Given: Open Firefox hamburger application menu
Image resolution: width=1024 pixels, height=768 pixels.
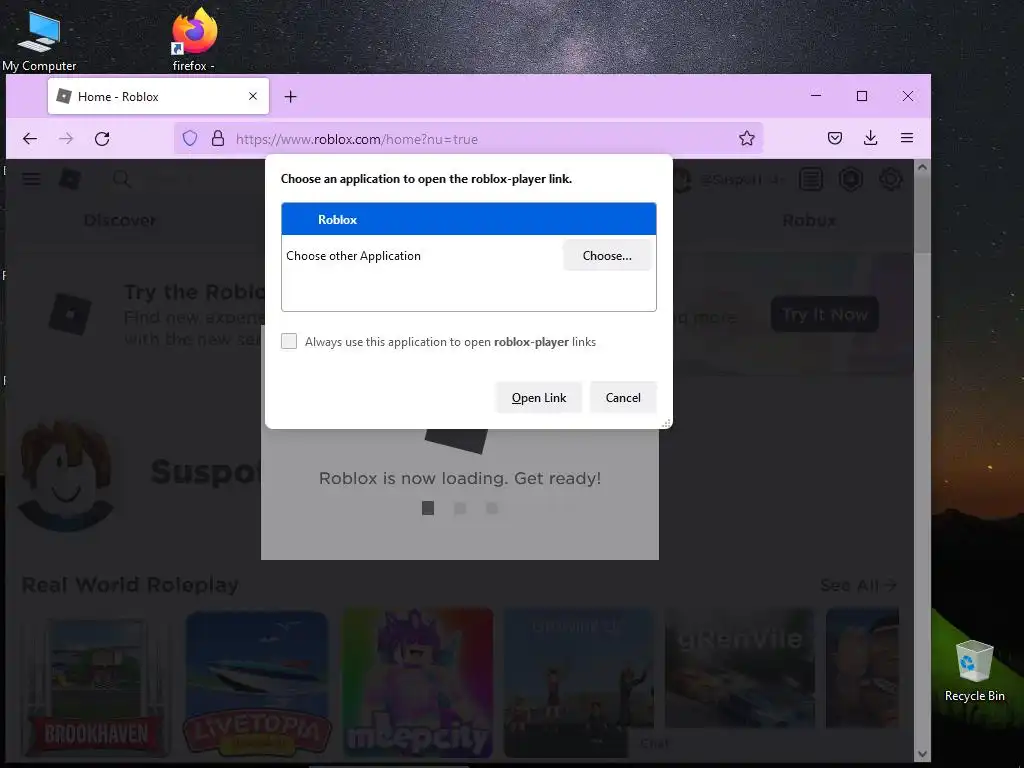Looking at the screenshot, I should click(906, 138).
